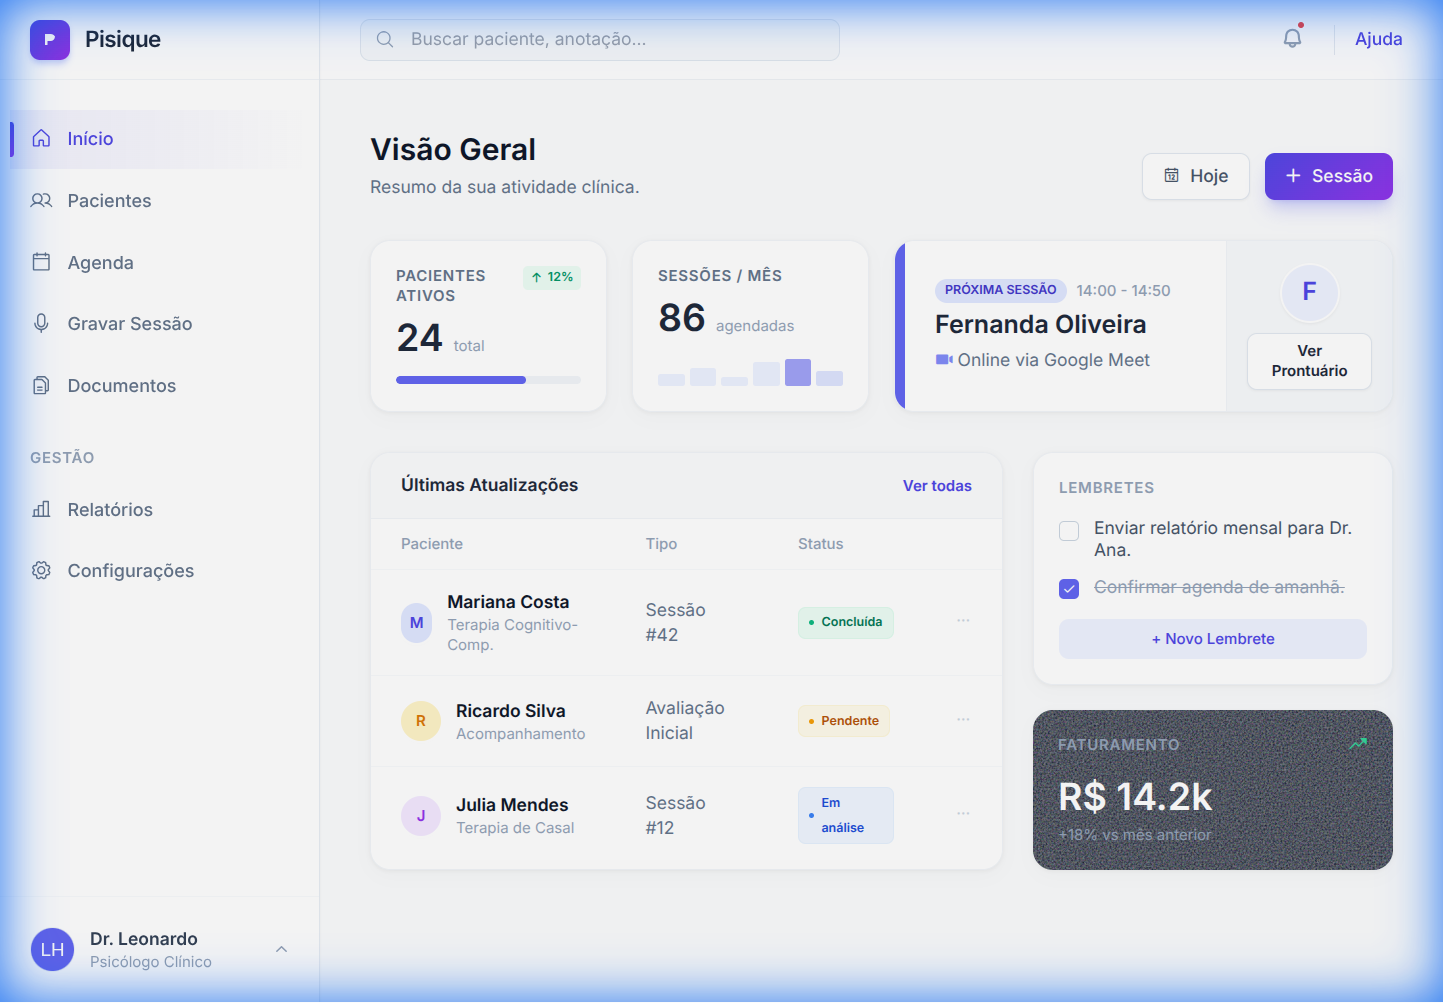Open the Gravar Sessão microphone tool
Image resolution: width=1443 pixels, height=1003 pixels.
[41, 323]
